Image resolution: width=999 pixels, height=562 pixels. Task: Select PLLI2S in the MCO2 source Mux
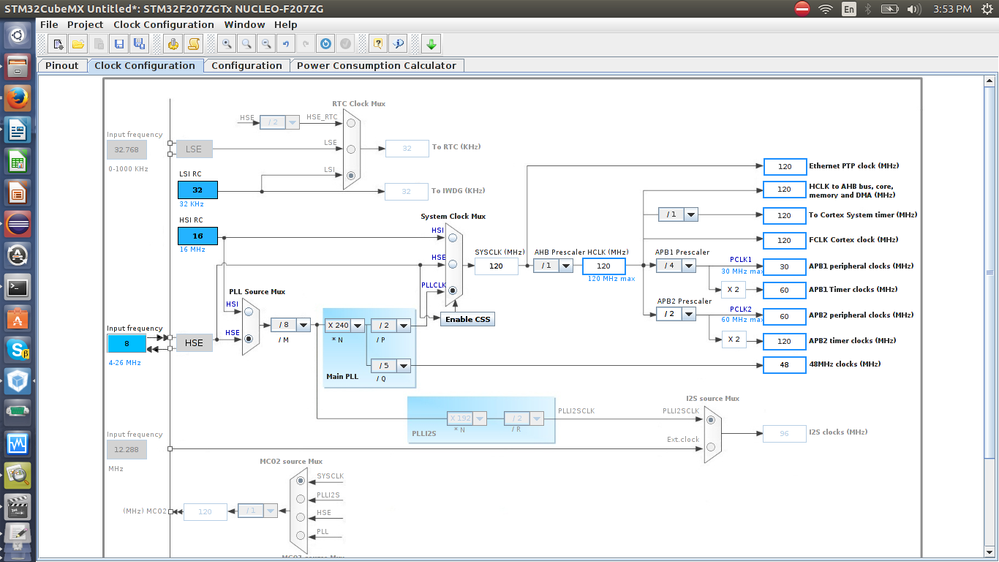coord(301,499)
